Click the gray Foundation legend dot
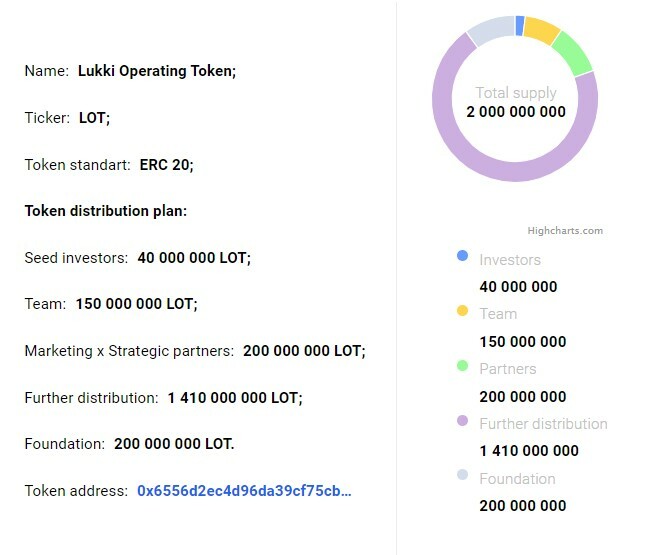This screenshot has height=555, width=666. [462, 475]
